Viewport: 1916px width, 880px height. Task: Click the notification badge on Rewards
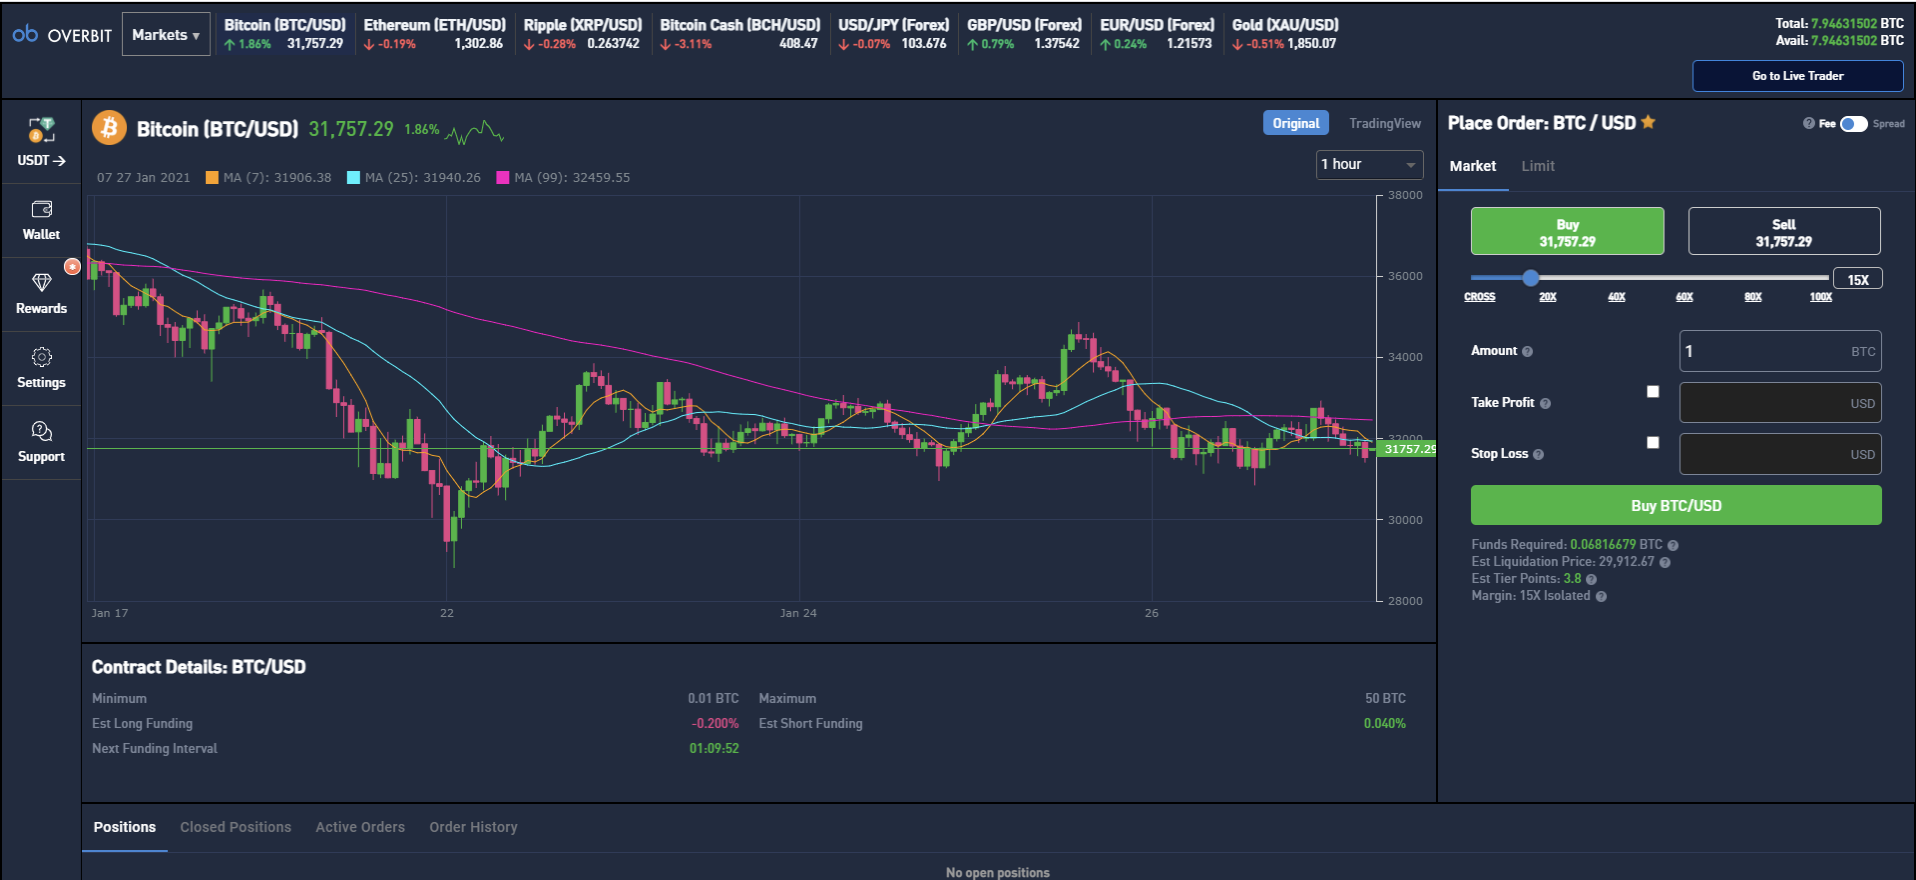click(72, 266)
